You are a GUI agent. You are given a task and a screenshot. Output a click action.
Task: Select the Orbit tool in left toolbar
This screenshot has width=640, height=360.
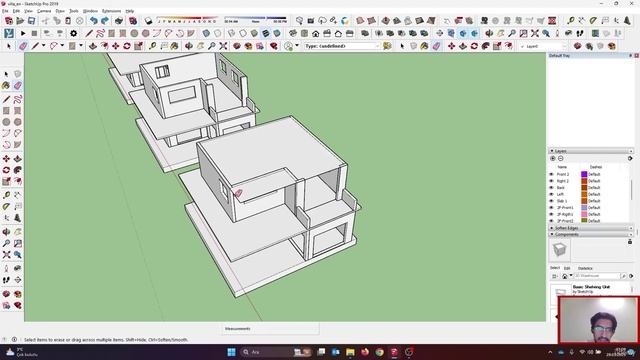6,232
